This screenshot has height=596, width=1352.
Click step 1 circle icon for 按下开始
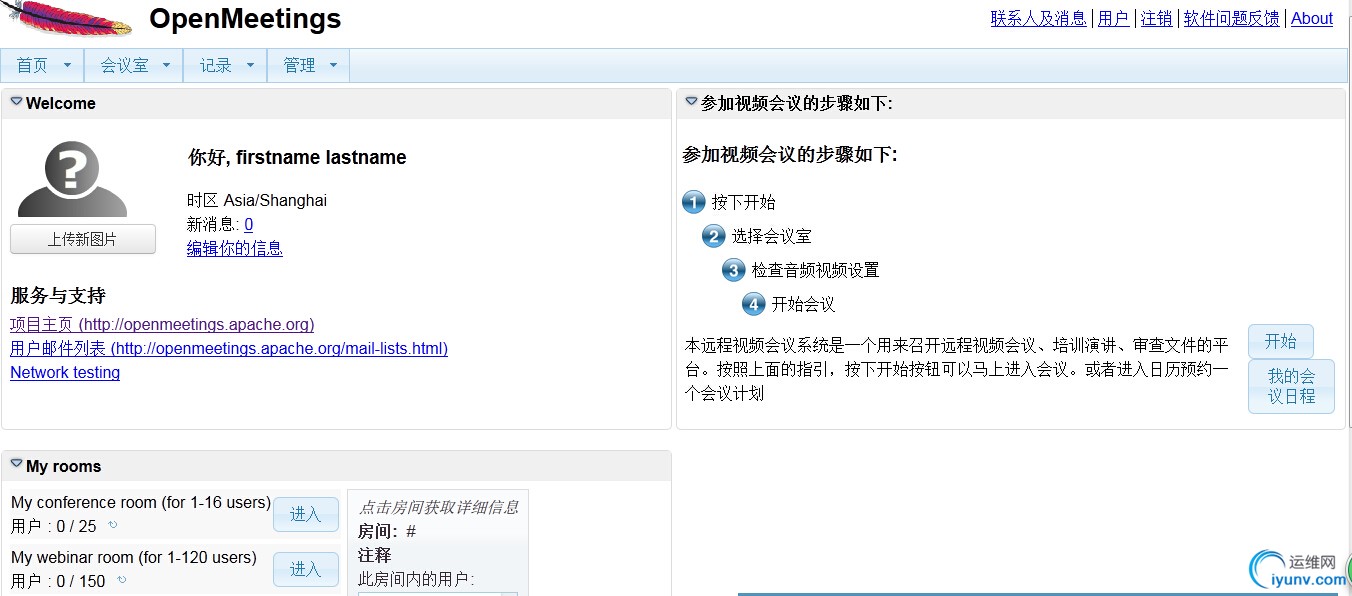point(694,202)
